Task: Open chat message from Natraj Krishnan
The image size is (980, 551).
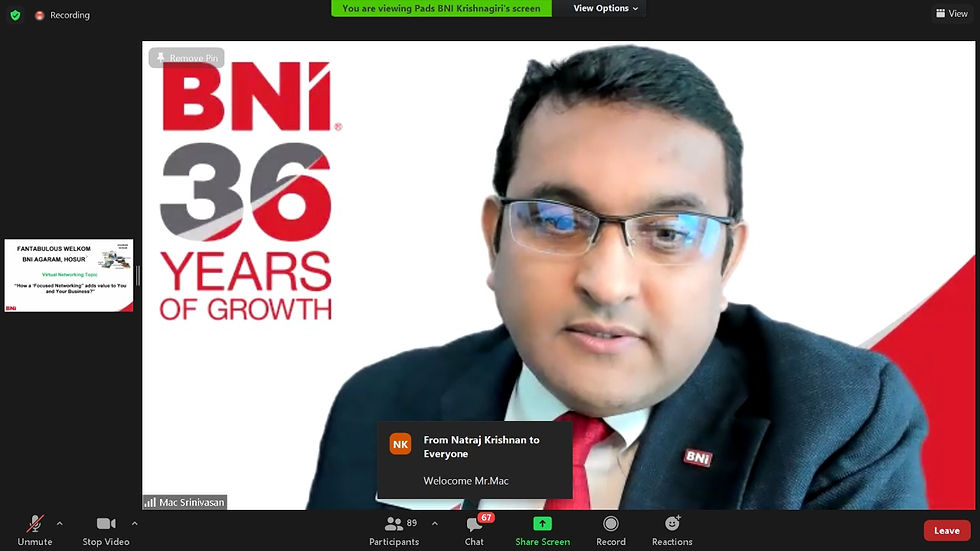Action: point(475,460)
